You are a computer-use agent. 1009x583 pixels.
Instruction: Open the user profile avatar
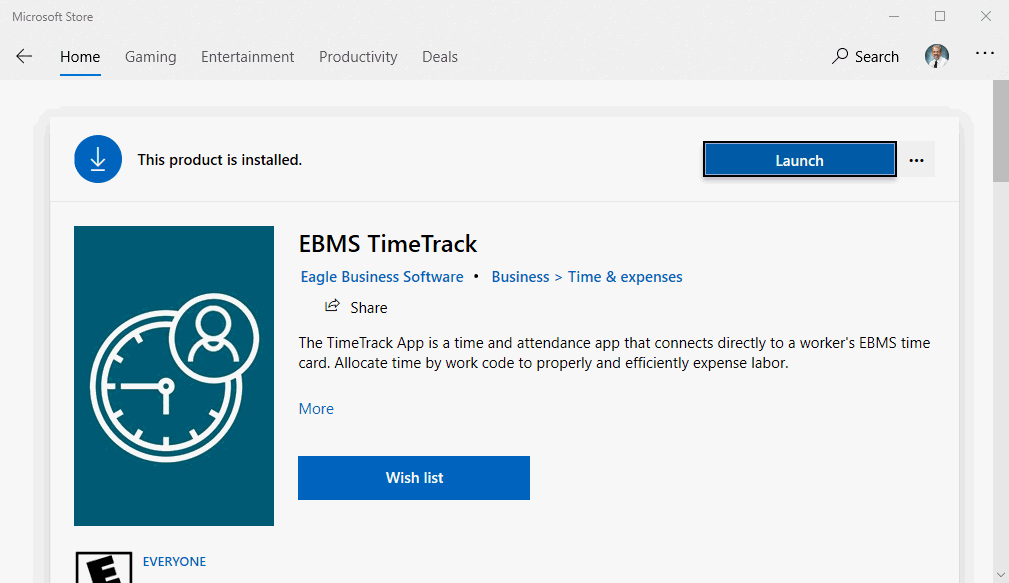pos(936,57)
